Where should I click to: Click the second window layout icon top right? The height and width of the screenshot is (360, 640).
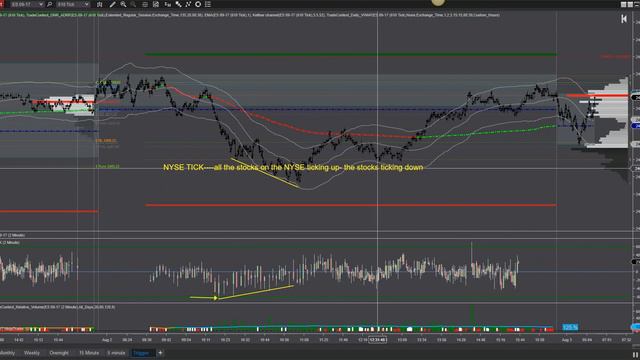point(630,4)
